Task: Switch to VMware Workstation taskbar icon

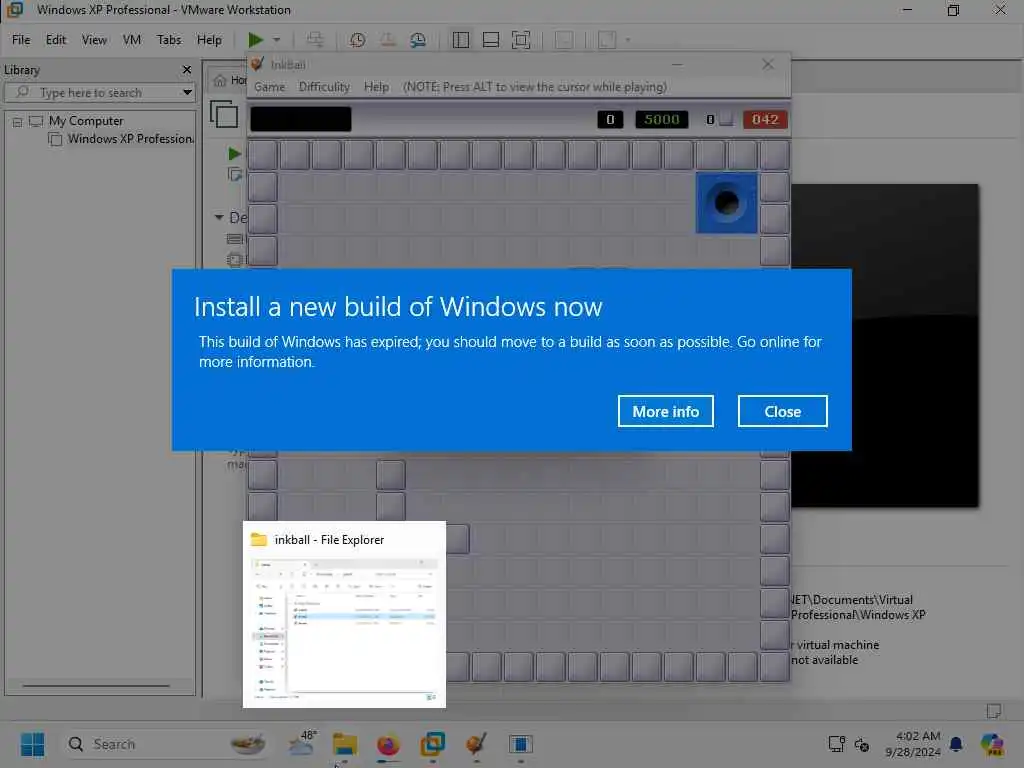Action: 432,744
